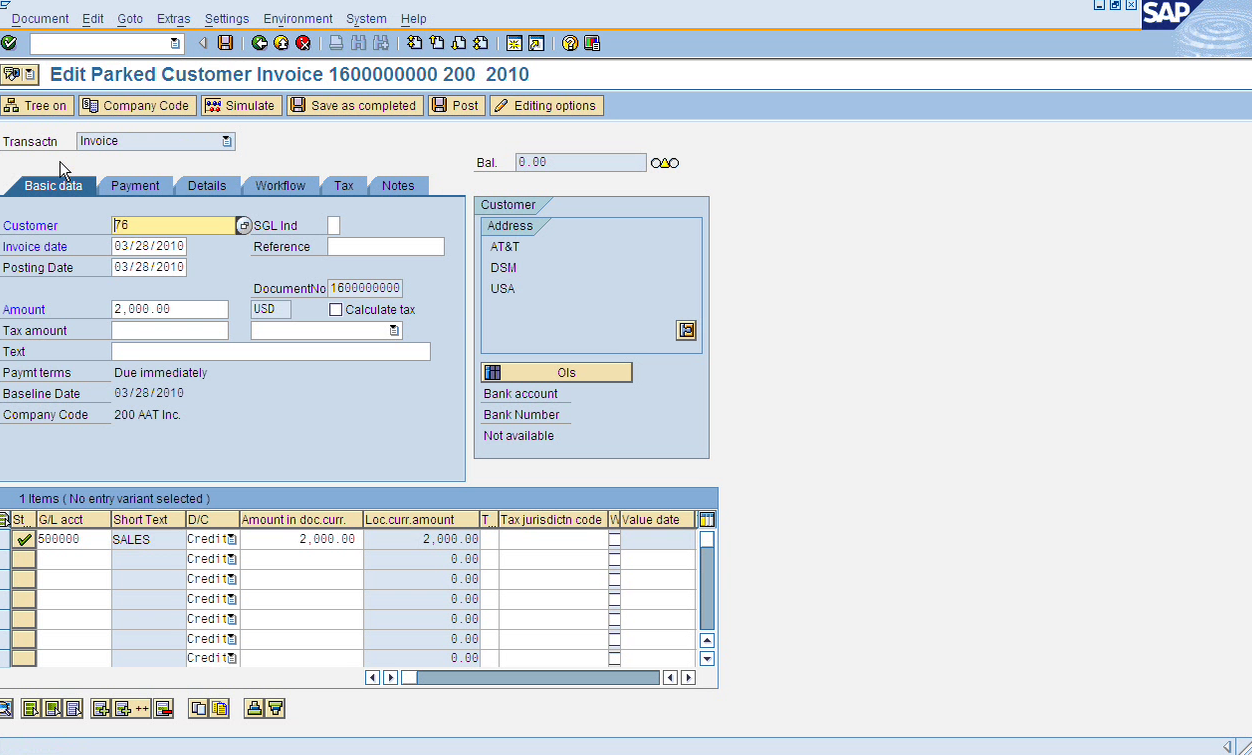Click the Delete line icon with red minus
Screen dimensions: 1252x755
coord(165,708)
